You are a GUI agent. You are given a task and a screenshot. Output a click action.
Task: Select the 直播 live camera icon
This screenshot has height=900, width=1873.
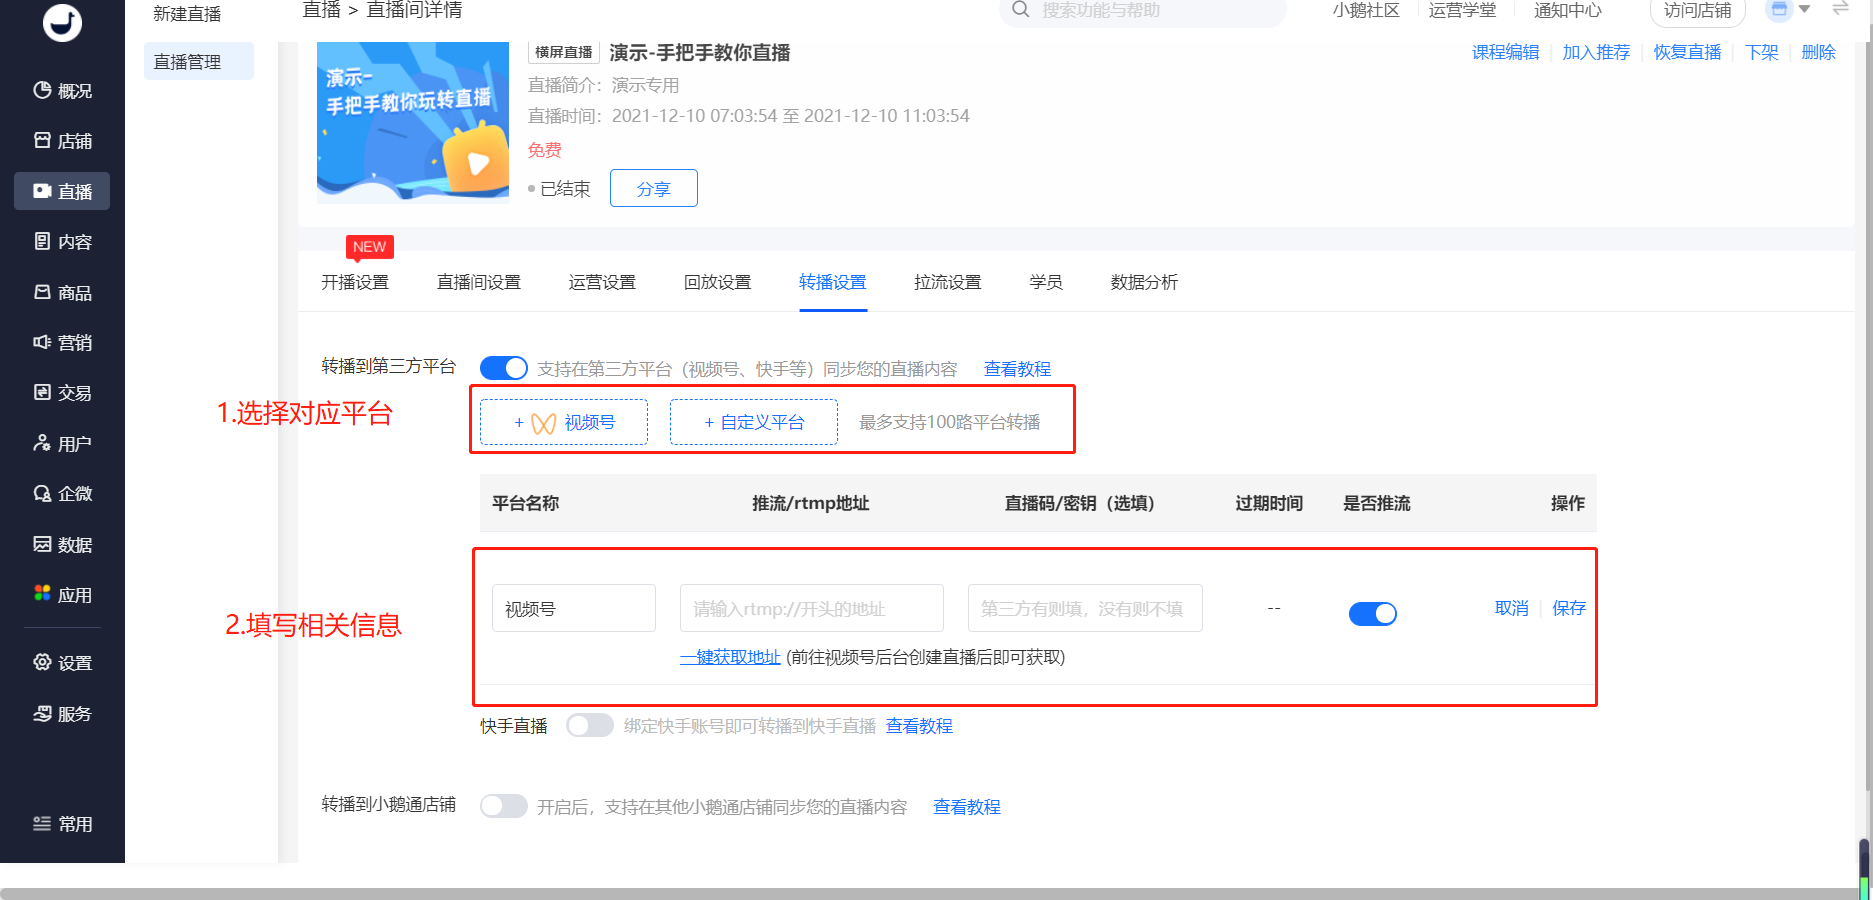click(x=42, y=191)
